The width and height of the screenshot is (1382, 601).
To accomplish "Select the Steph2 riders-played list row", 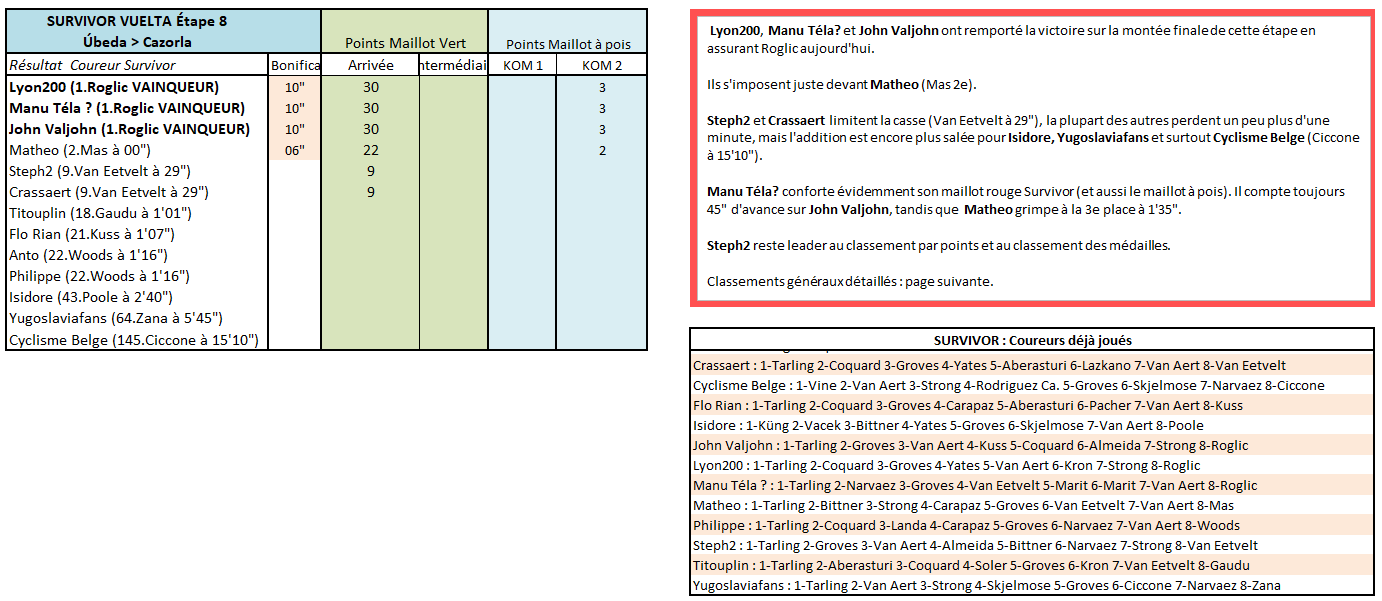I will pyautogui.click(x=975, y=545).
